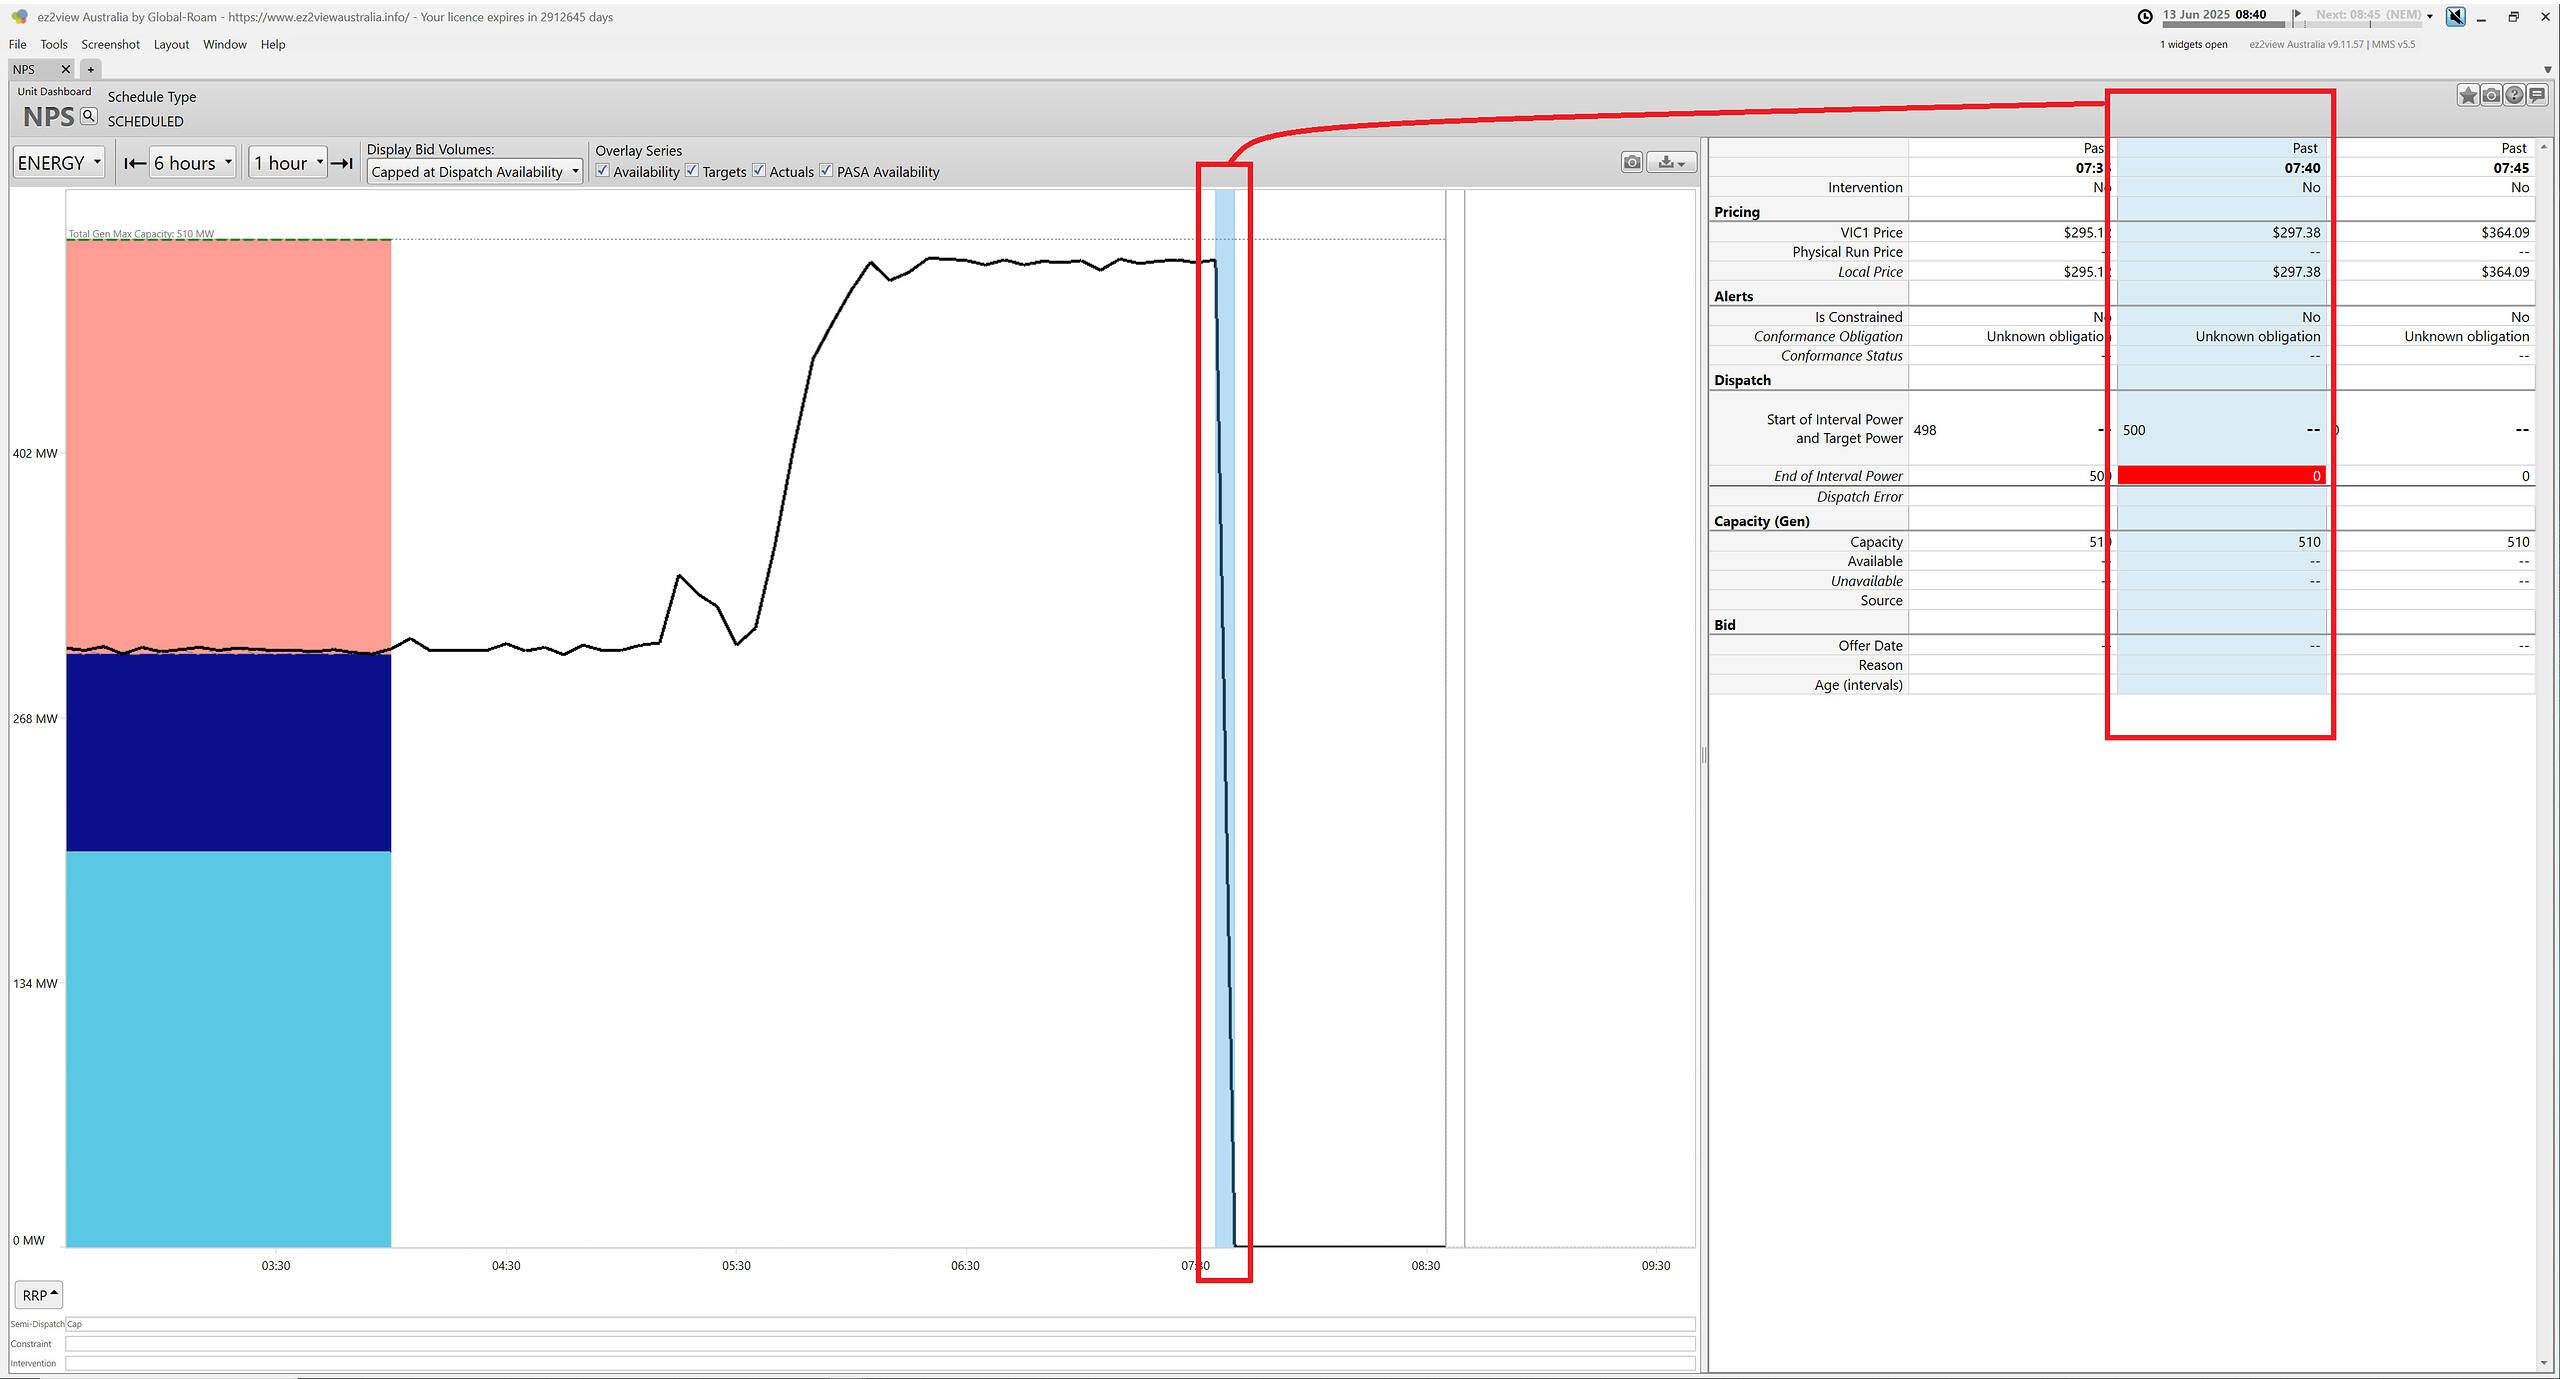
Task: Click the Dispatch Error row label
Action: click(1859, 497)
